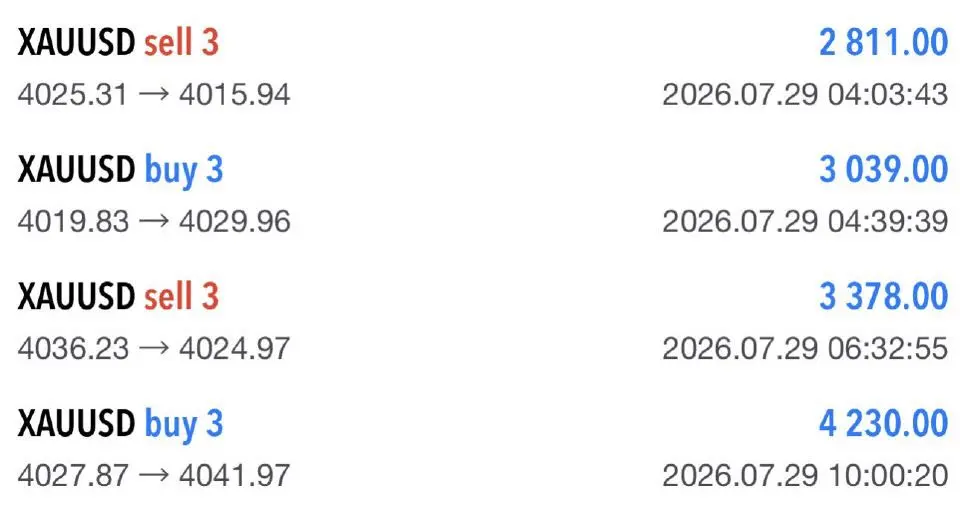Click the red 'sell 3' label in first row
Screen dimensions: 960x526
(x=181, y=43)
